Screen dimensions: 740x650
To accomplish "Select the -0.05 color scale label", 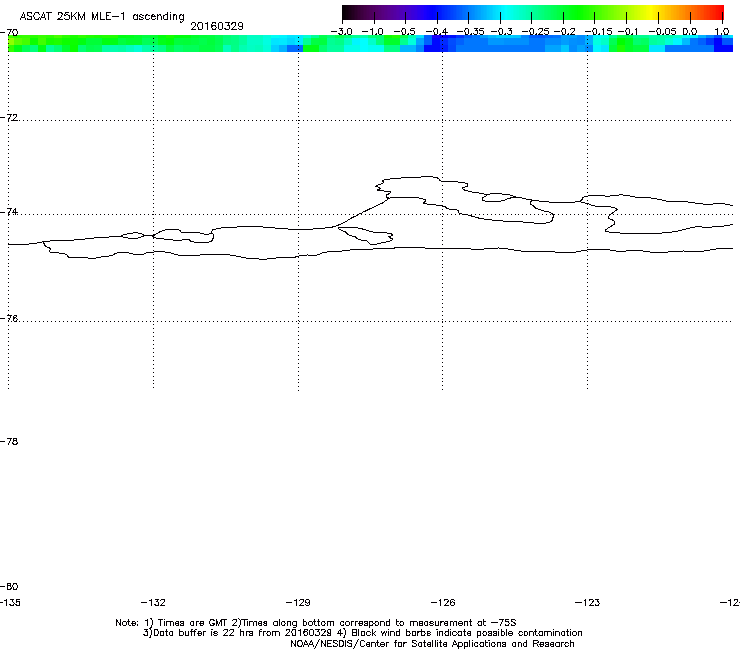I will coord(662,32).
